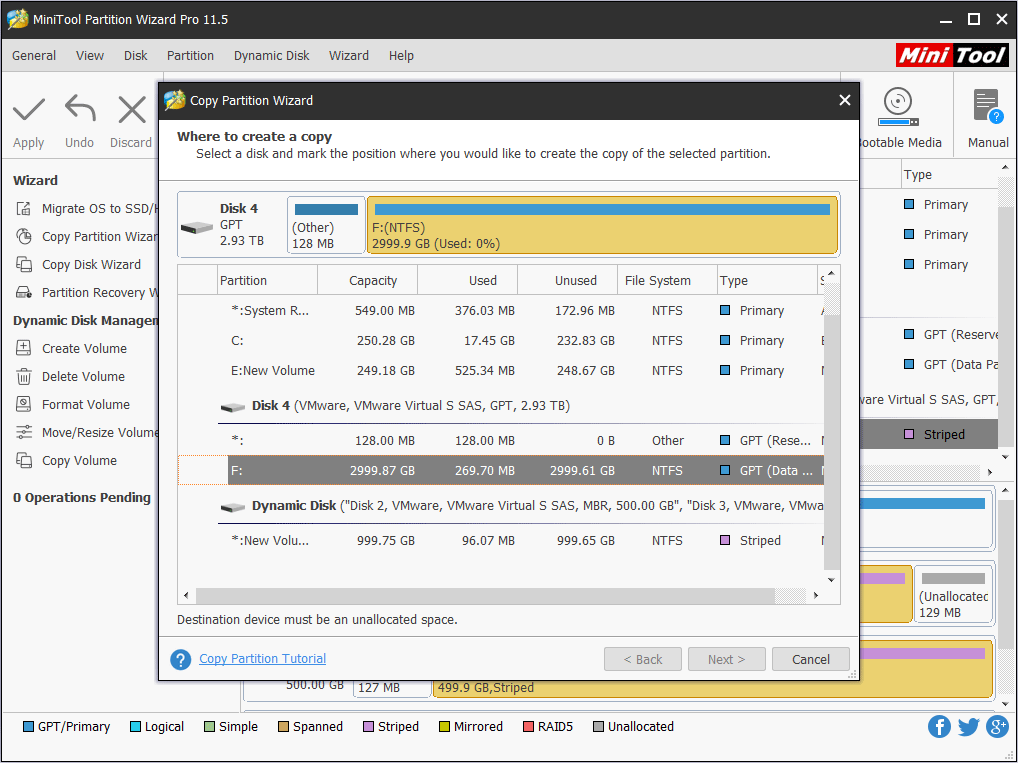Sort by the Capacity column header
This screenshot has width=1018, height=763.
367,281
